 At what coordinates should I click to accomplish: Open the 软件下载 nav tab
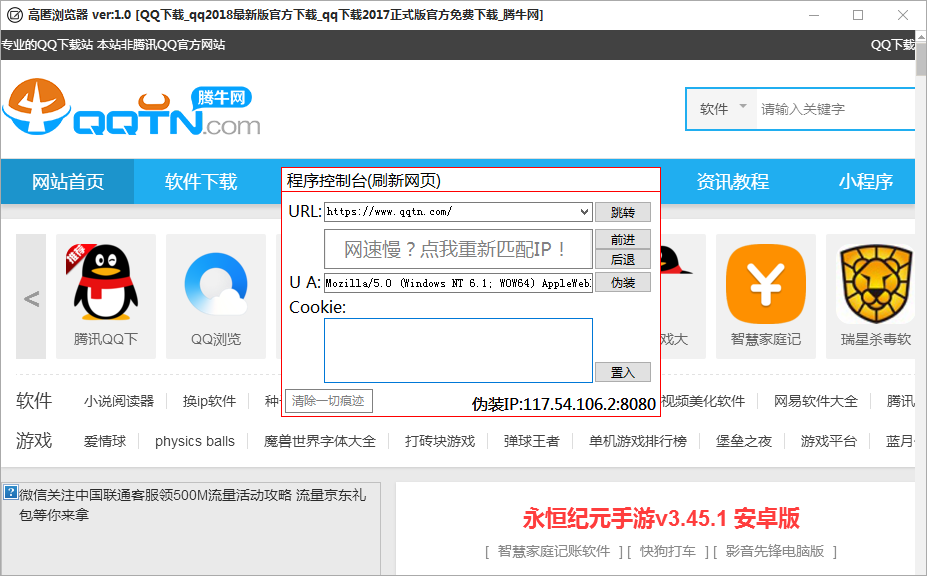[x=201, y=182]
